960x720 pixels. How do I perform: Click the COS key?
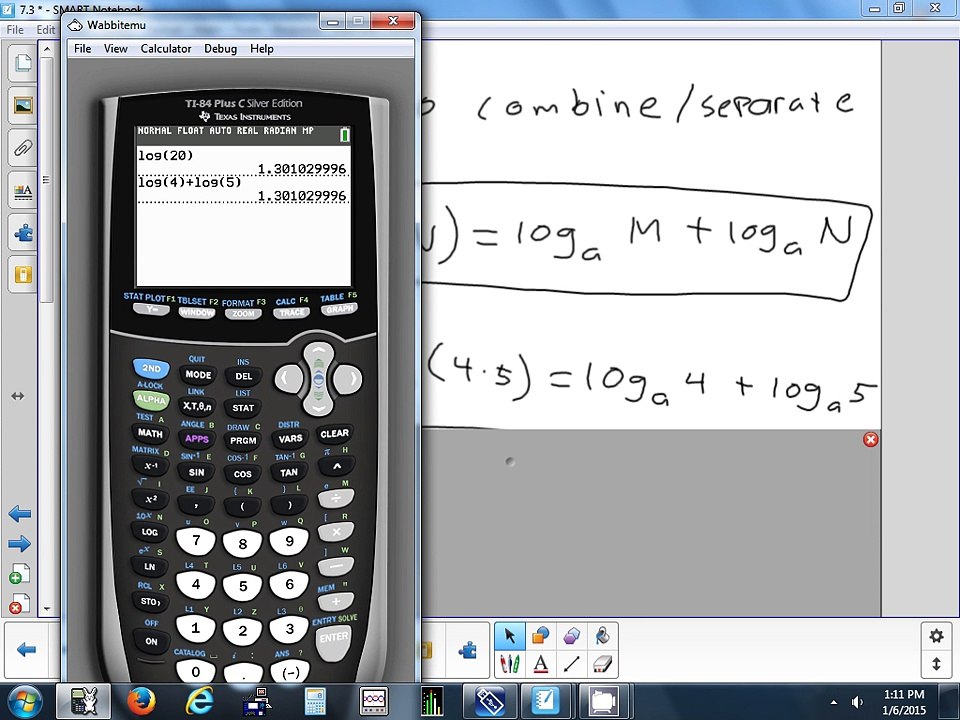click(x=243, y=474)
